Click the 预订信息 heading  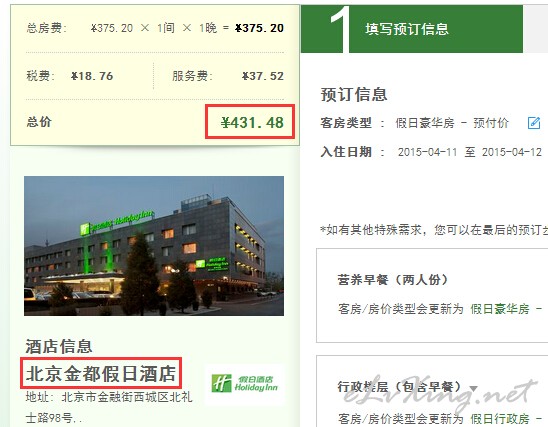[354, 95]
